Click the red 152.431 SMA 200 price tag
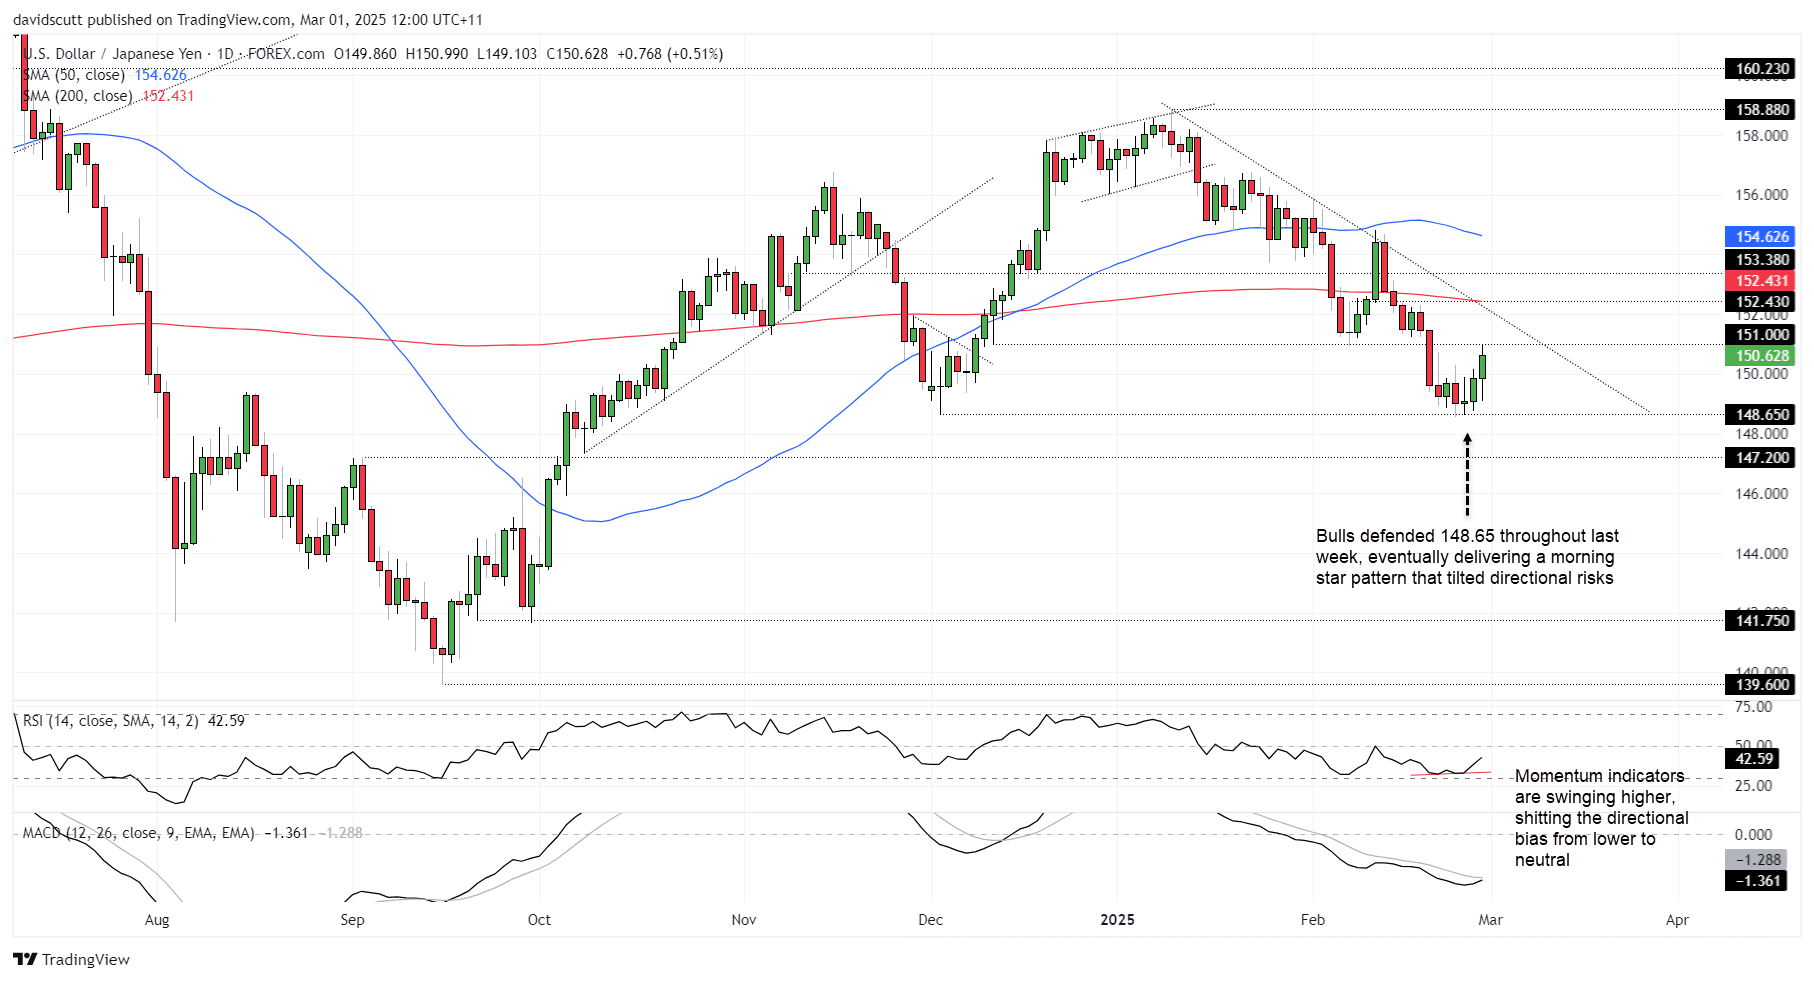Image resolution: width=1814 pixels, height=981 pixels. [1760, 281]
